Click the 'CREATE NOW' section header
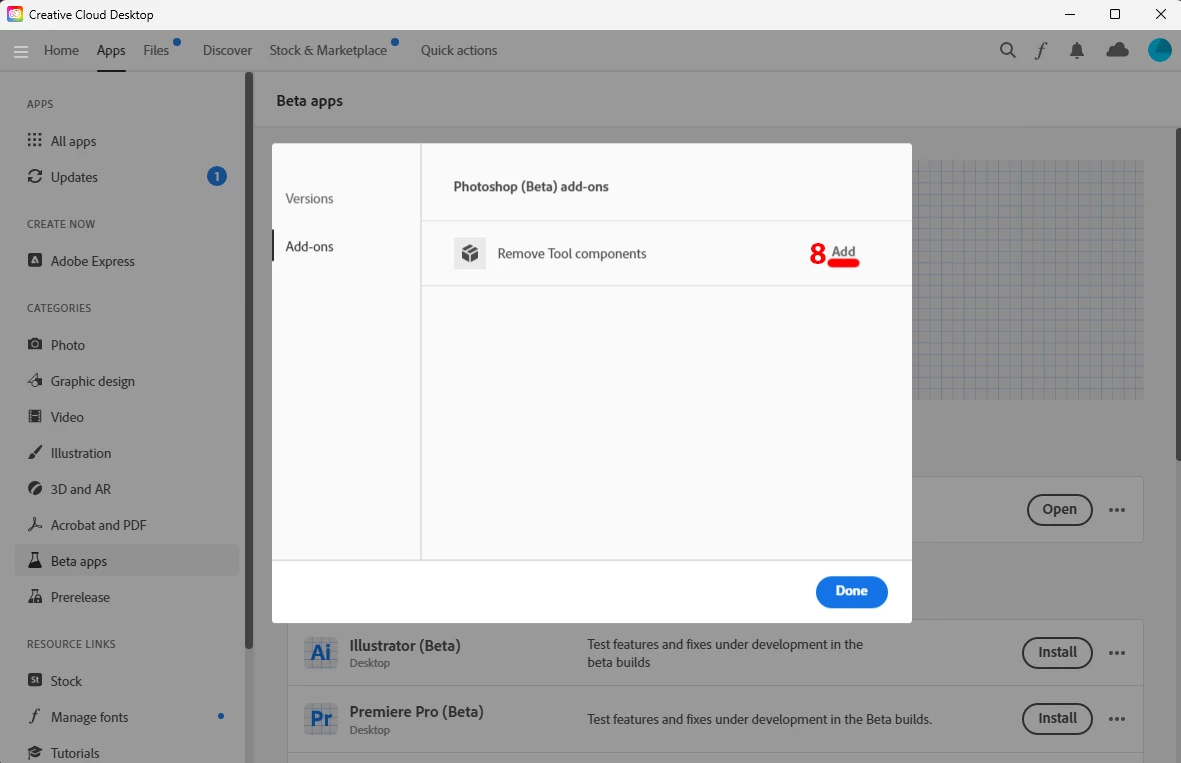Viewport: 1181px width, 763px height. point(61,224)
